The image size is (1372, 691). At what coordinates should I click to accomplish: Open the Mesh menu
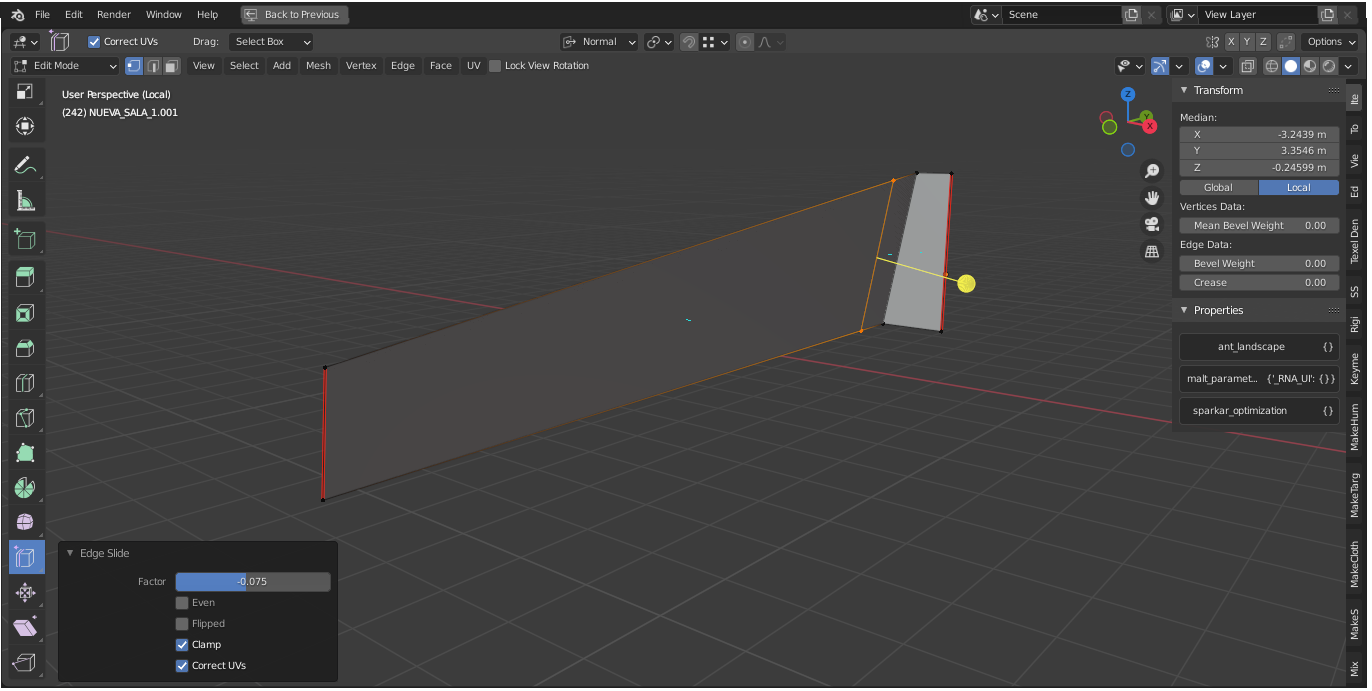coord(318,66)
